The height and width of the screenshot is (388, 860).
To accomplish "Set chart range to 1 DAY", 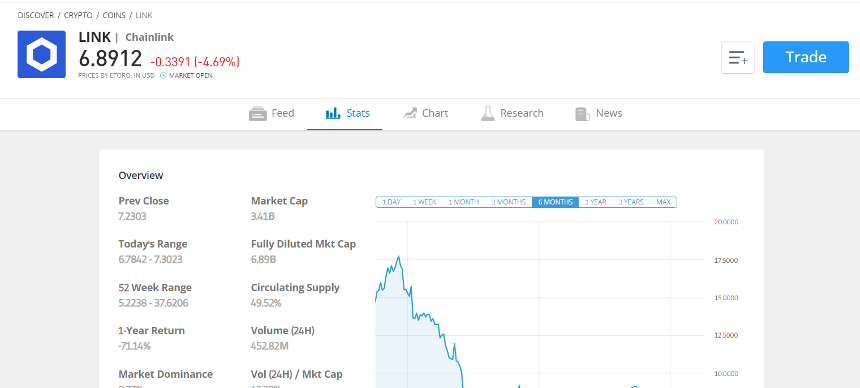I will 391,202.
